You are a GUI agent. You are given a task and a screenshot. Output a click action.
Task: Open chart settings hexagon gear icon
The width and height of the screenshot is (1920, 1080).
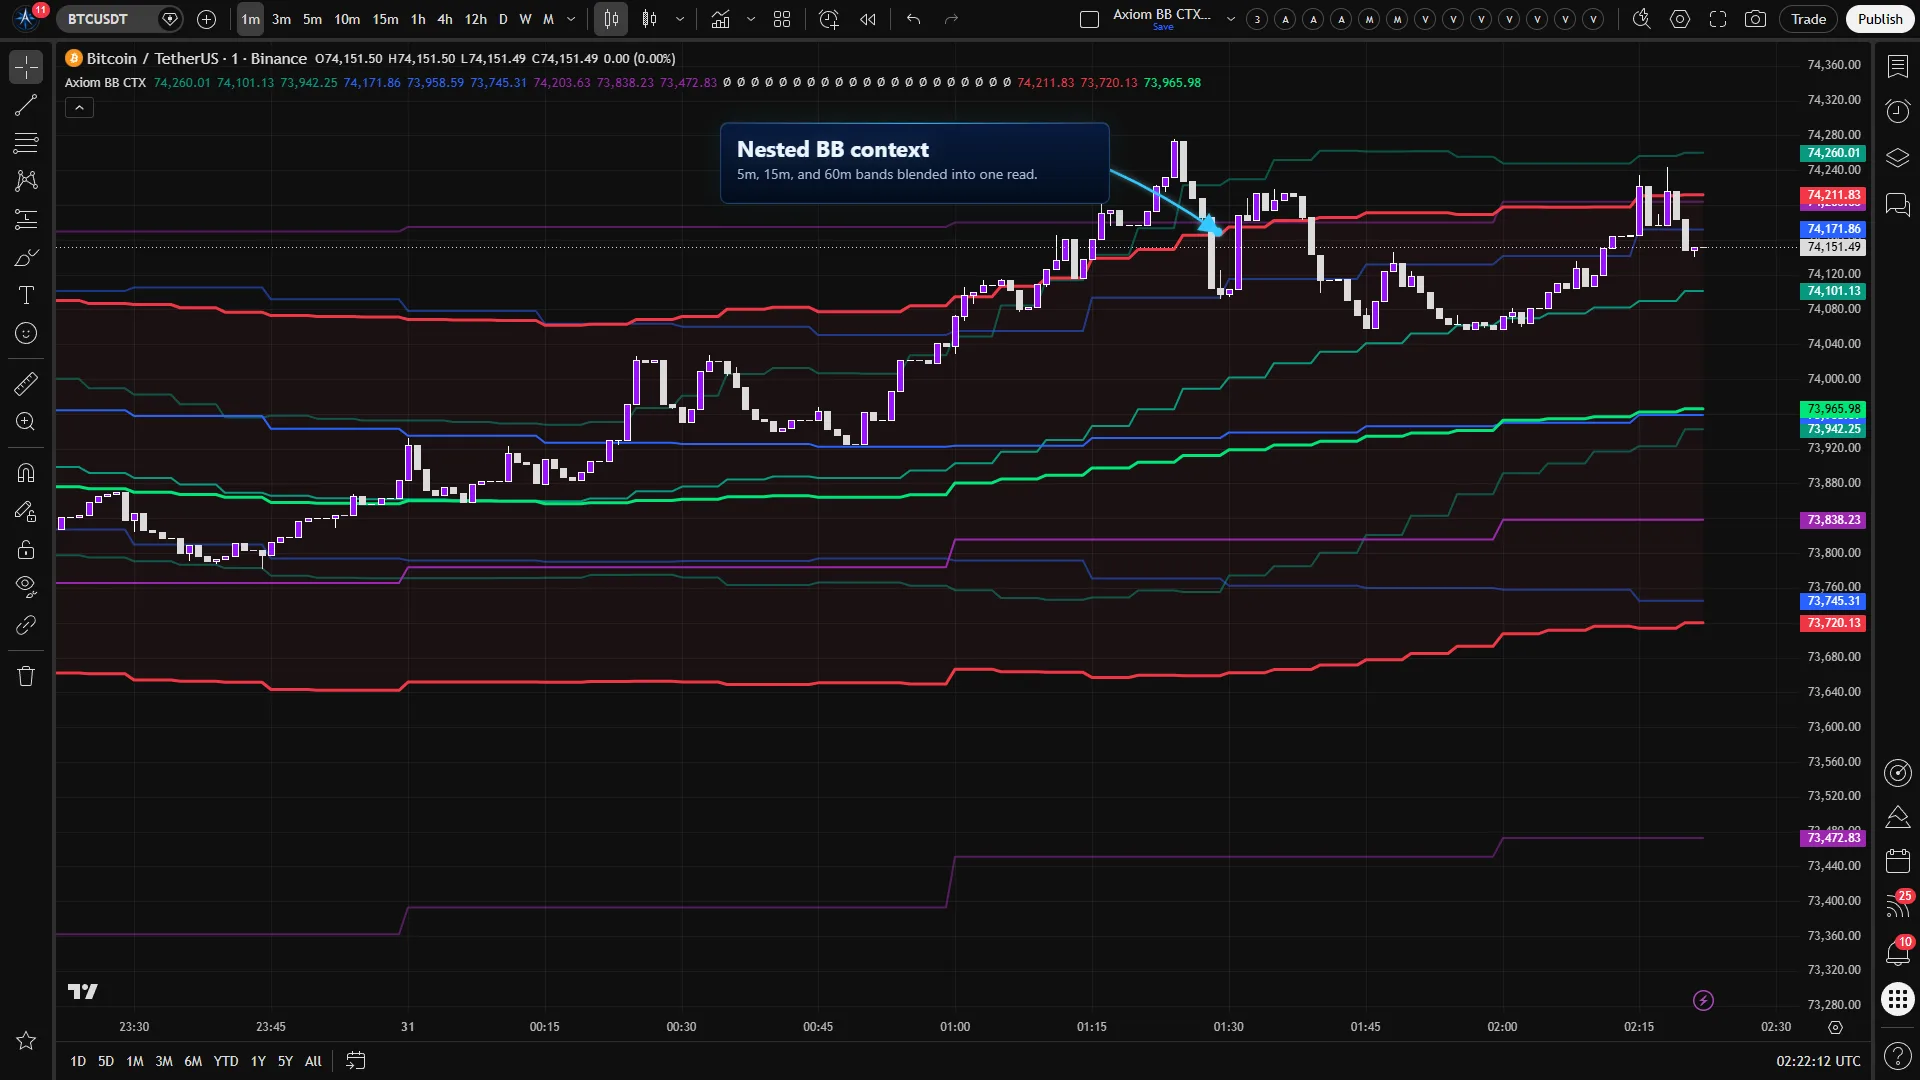click(x=1680, y=19)
